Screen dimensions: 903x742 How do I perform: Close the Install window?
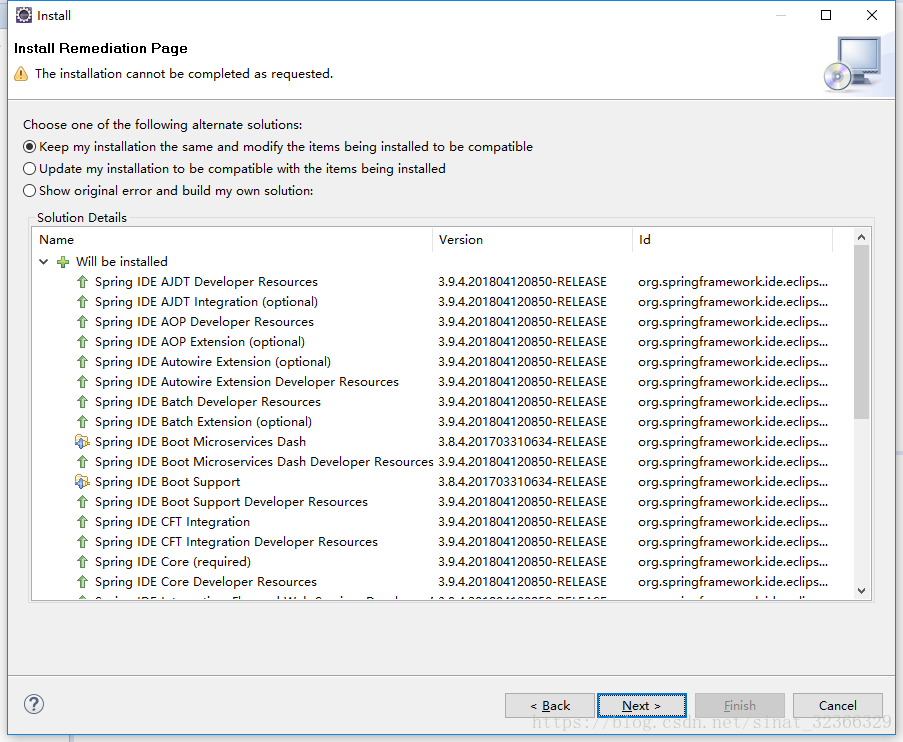click(872, 15)
